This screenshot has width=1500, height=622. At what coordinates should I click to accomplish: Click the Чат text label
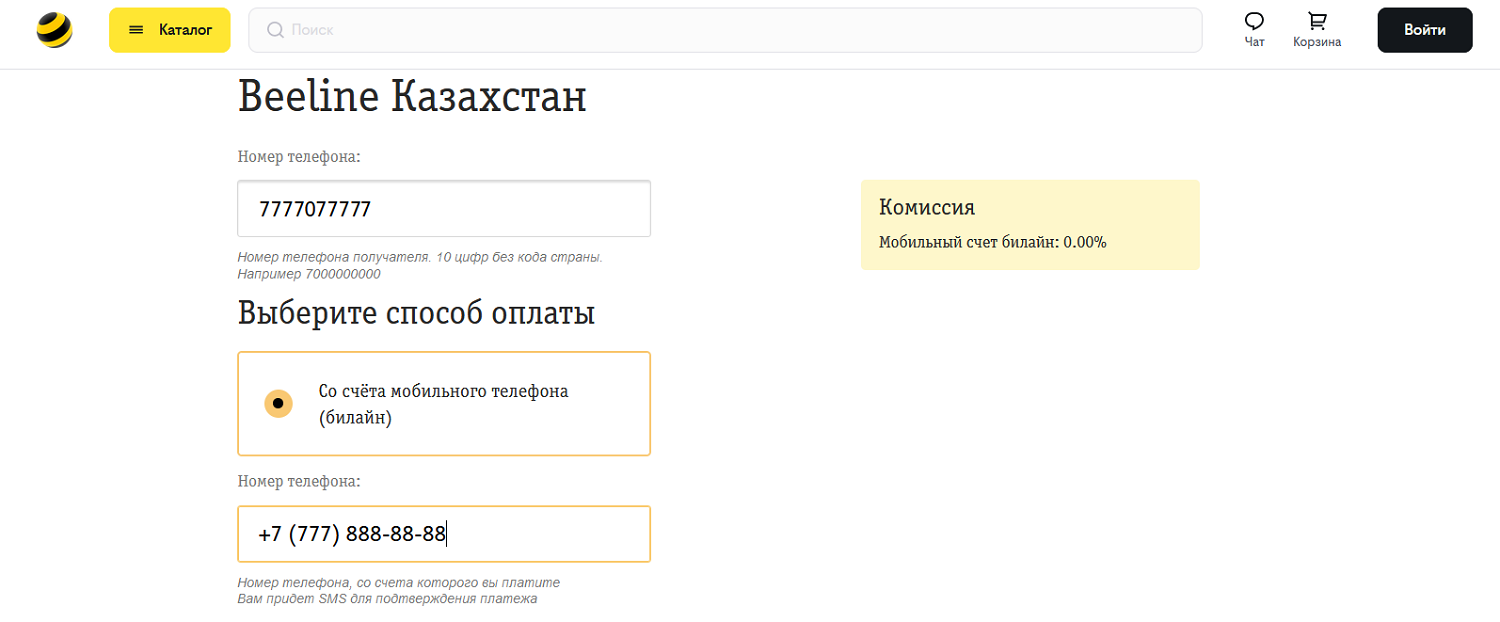tap(1254, 42)
